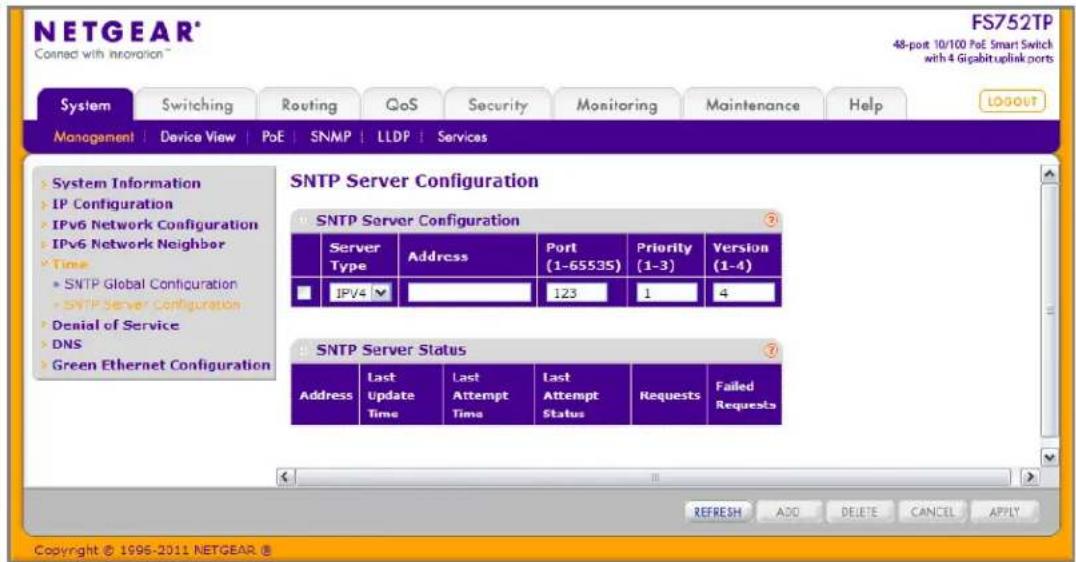Open the LLDP submenu
The height and width of the screenshot is (562, 1076).
click(393, 137)
